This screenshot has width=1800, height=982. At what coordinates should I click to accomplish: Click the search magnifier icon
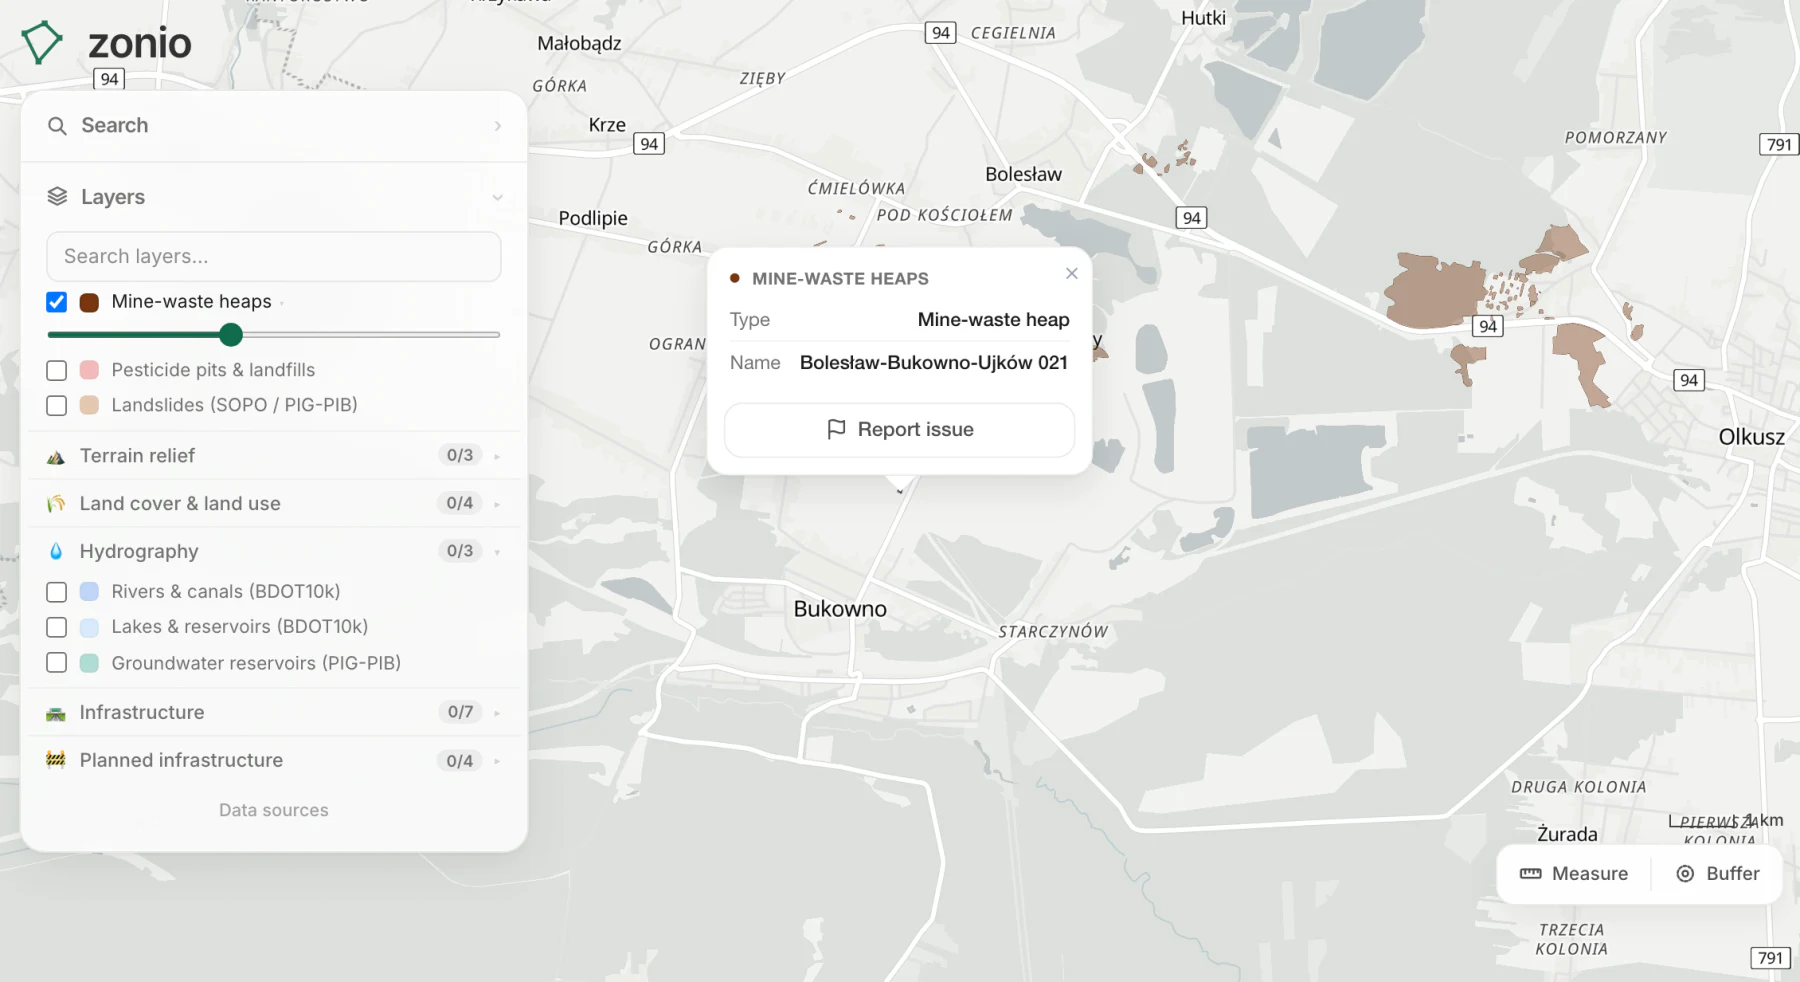point(57,126)
